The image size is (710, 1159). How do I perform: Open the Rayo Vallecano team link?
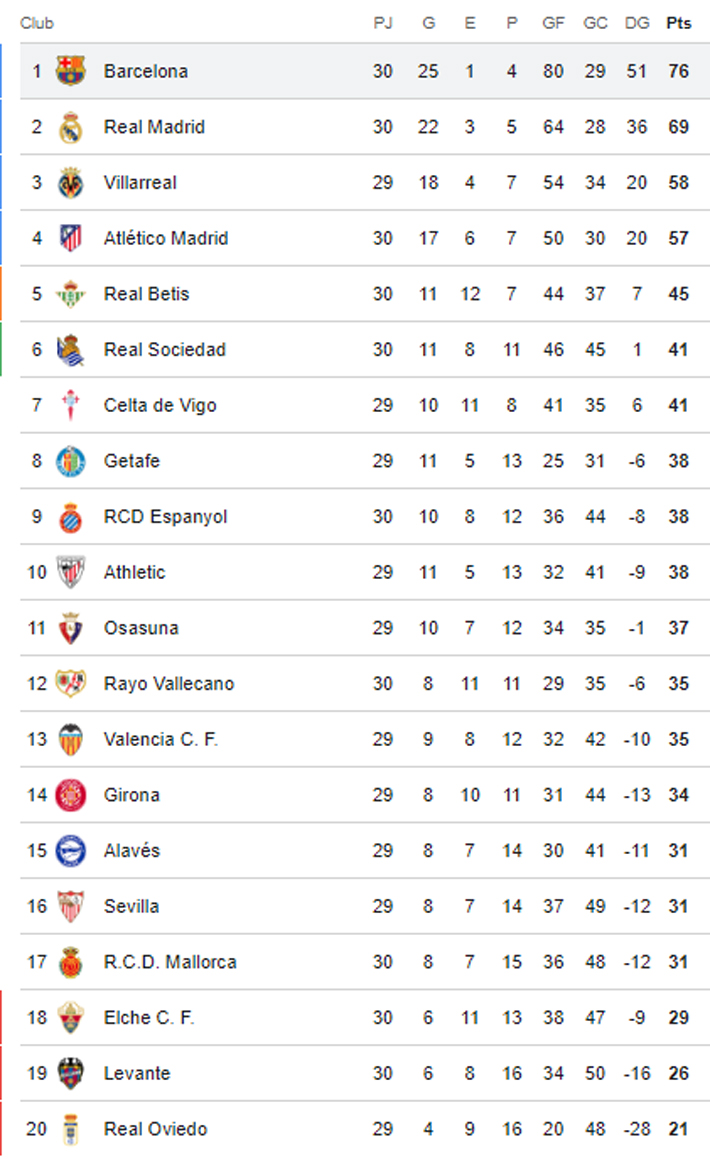(168, 684)
